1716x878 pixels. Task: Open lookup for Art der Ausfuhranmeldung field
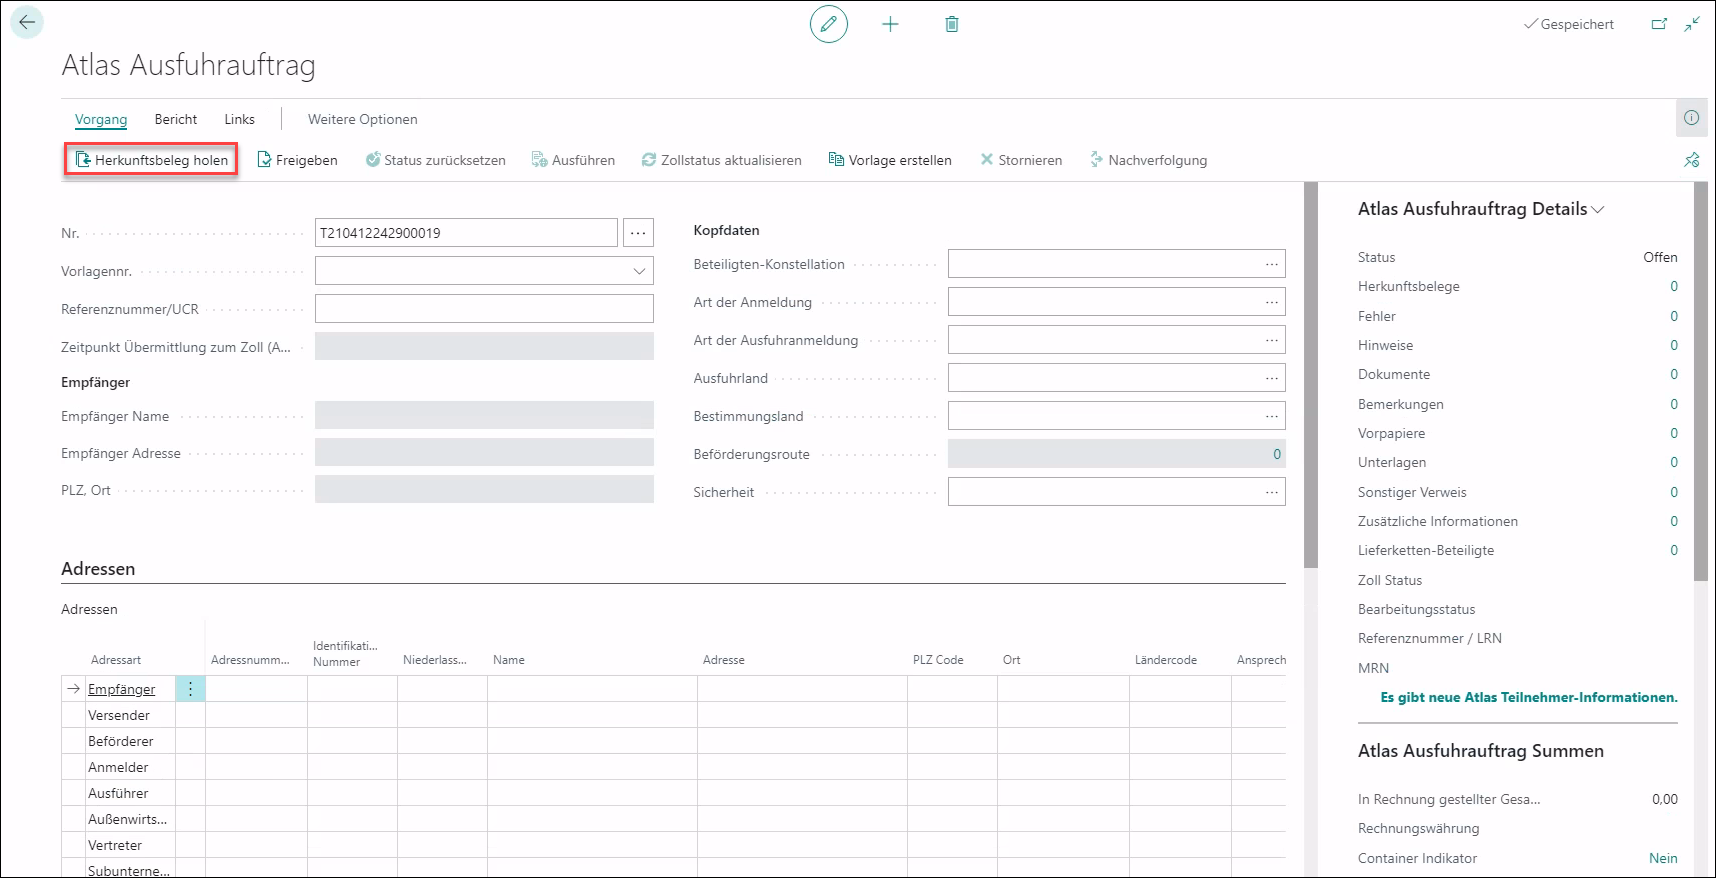[1271, 340]
